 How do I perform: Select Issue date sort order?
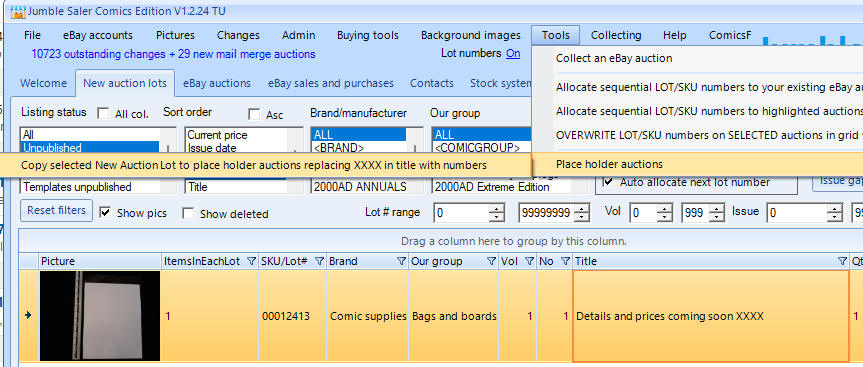[236, 147]
